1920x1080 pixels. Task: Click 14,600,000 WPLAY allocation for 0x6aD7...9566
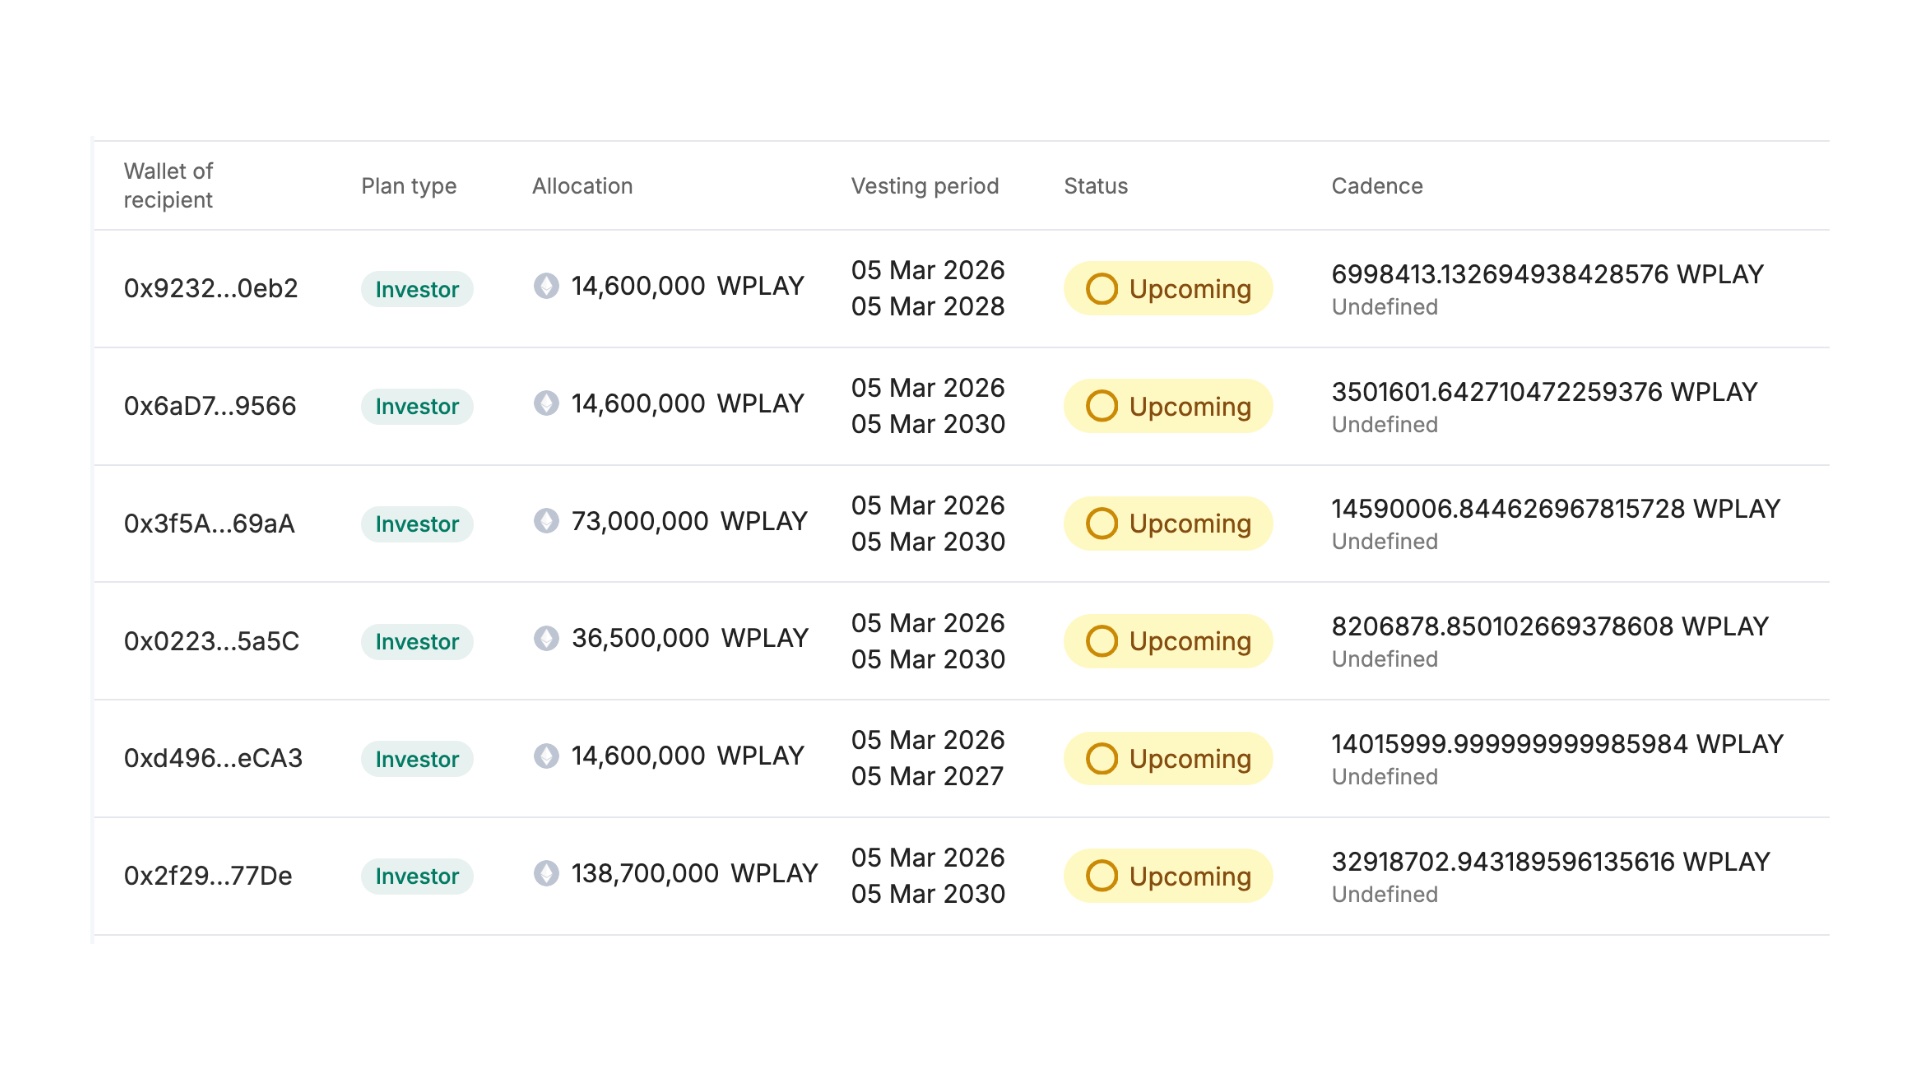click(x=688, y=403)
